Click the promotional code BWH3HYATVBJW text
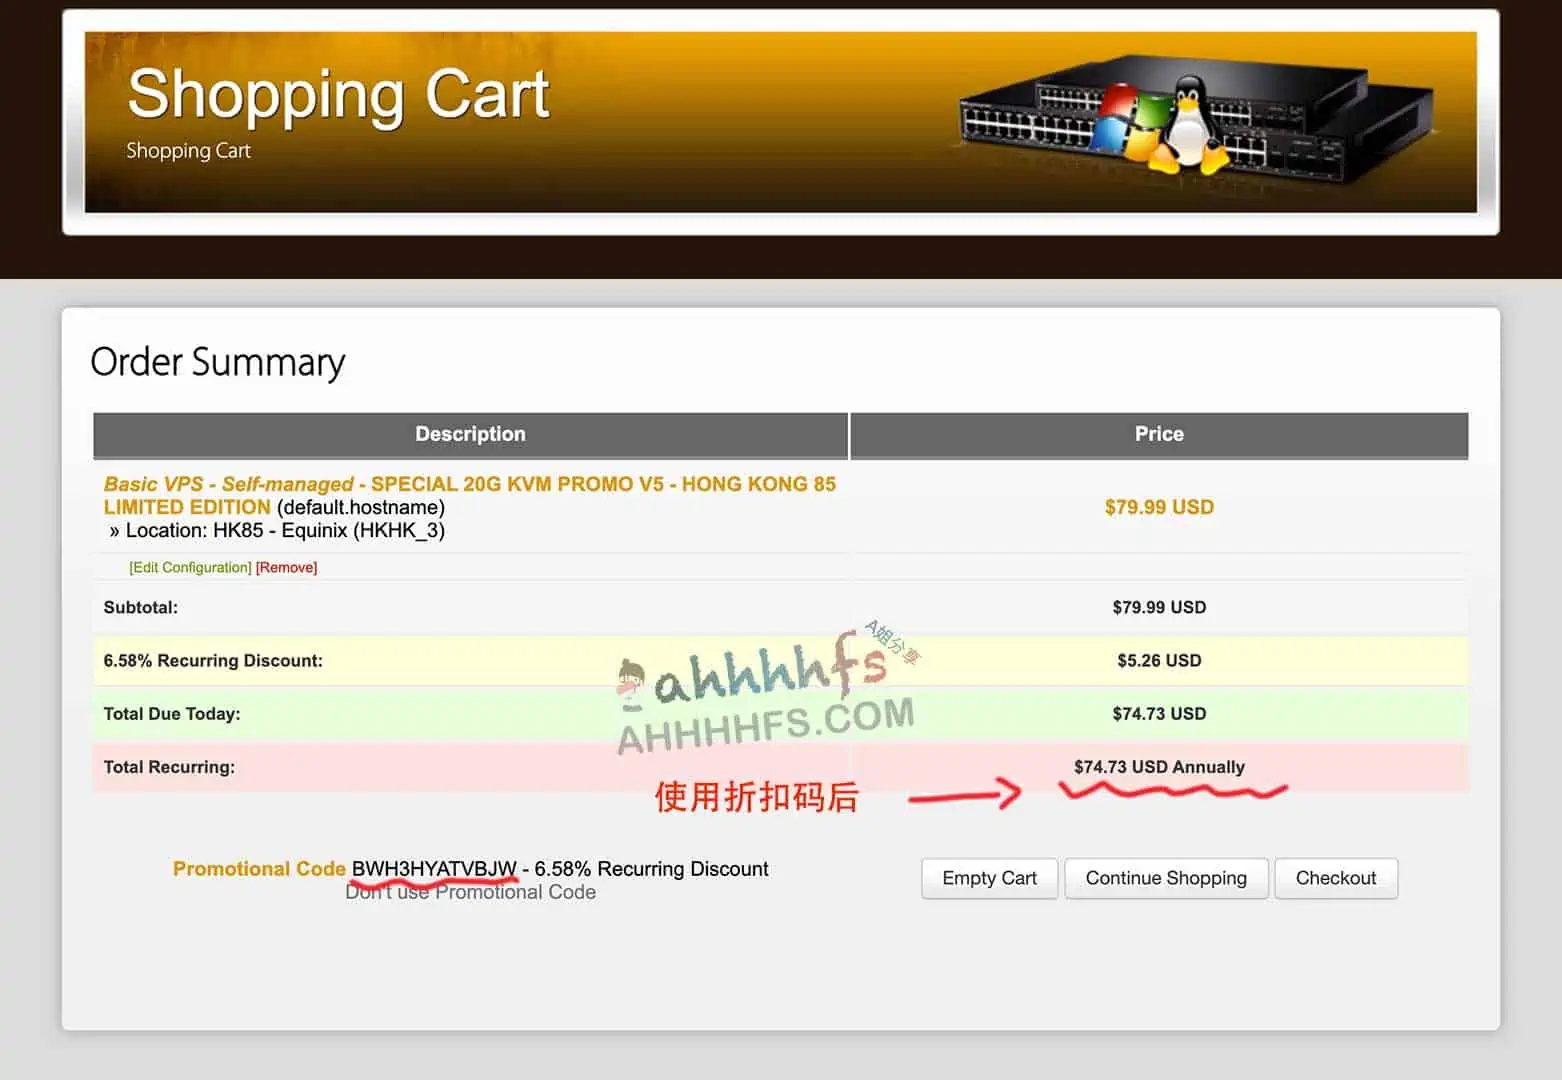 (x=432, y=869)
